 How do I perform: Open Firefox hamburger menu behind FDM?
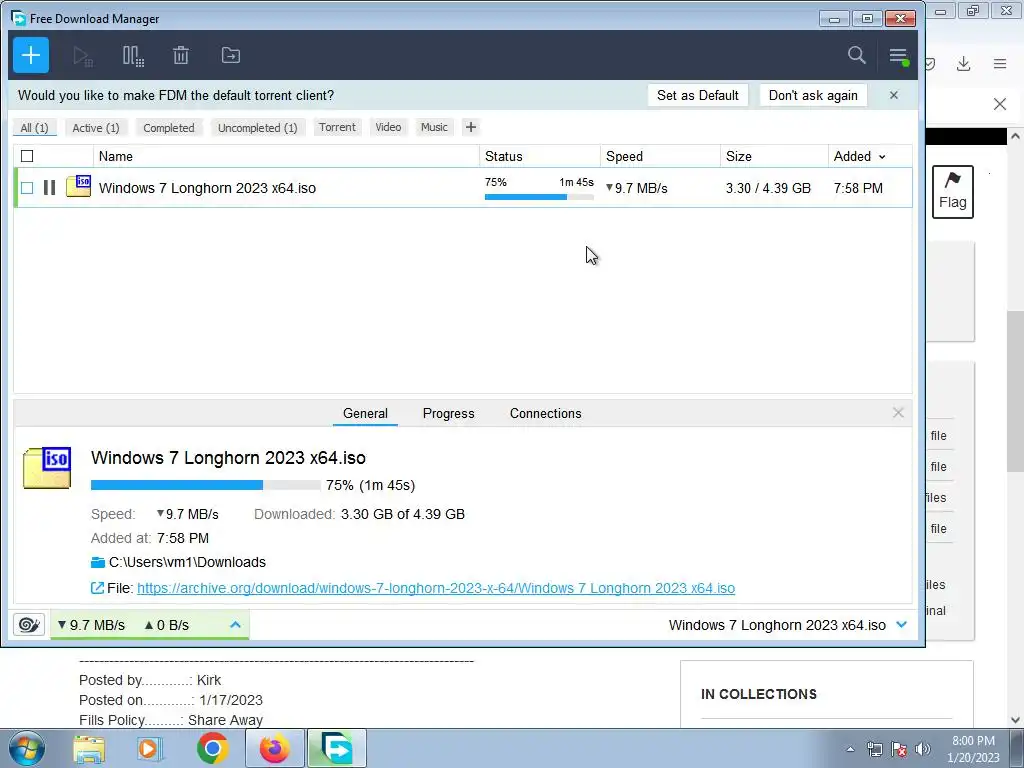click(x=1000, y=63)
